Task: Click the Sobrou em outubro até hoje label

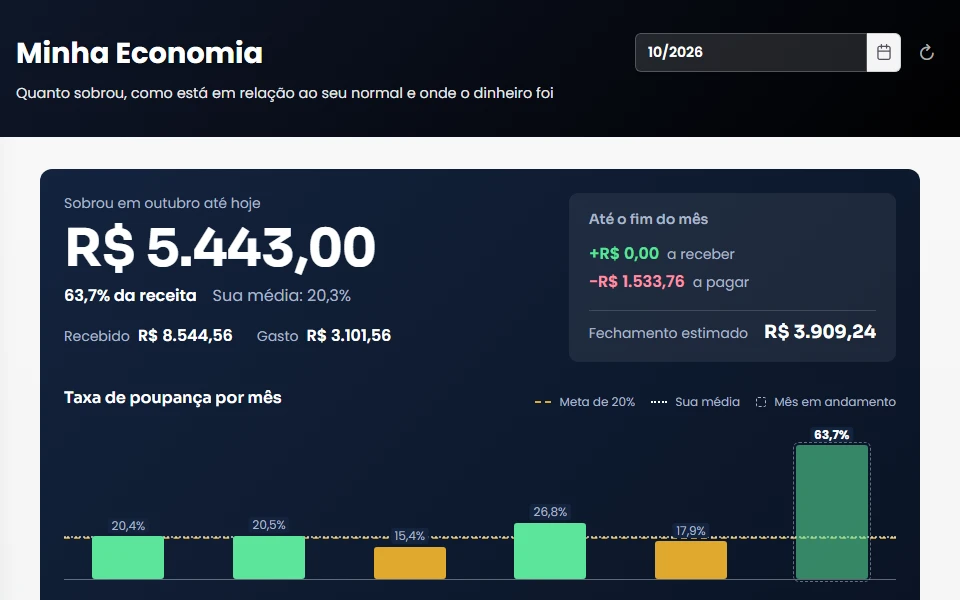Action: [x=162, y=203]
